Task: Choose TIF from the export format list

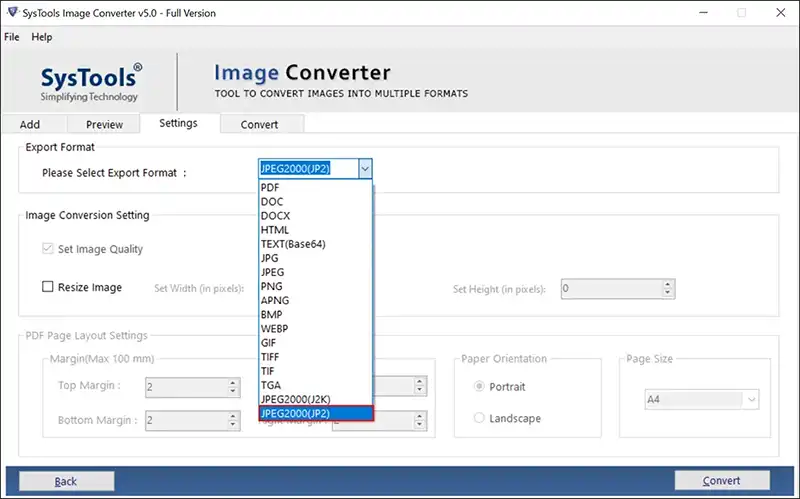Action: tap(315, 371)
